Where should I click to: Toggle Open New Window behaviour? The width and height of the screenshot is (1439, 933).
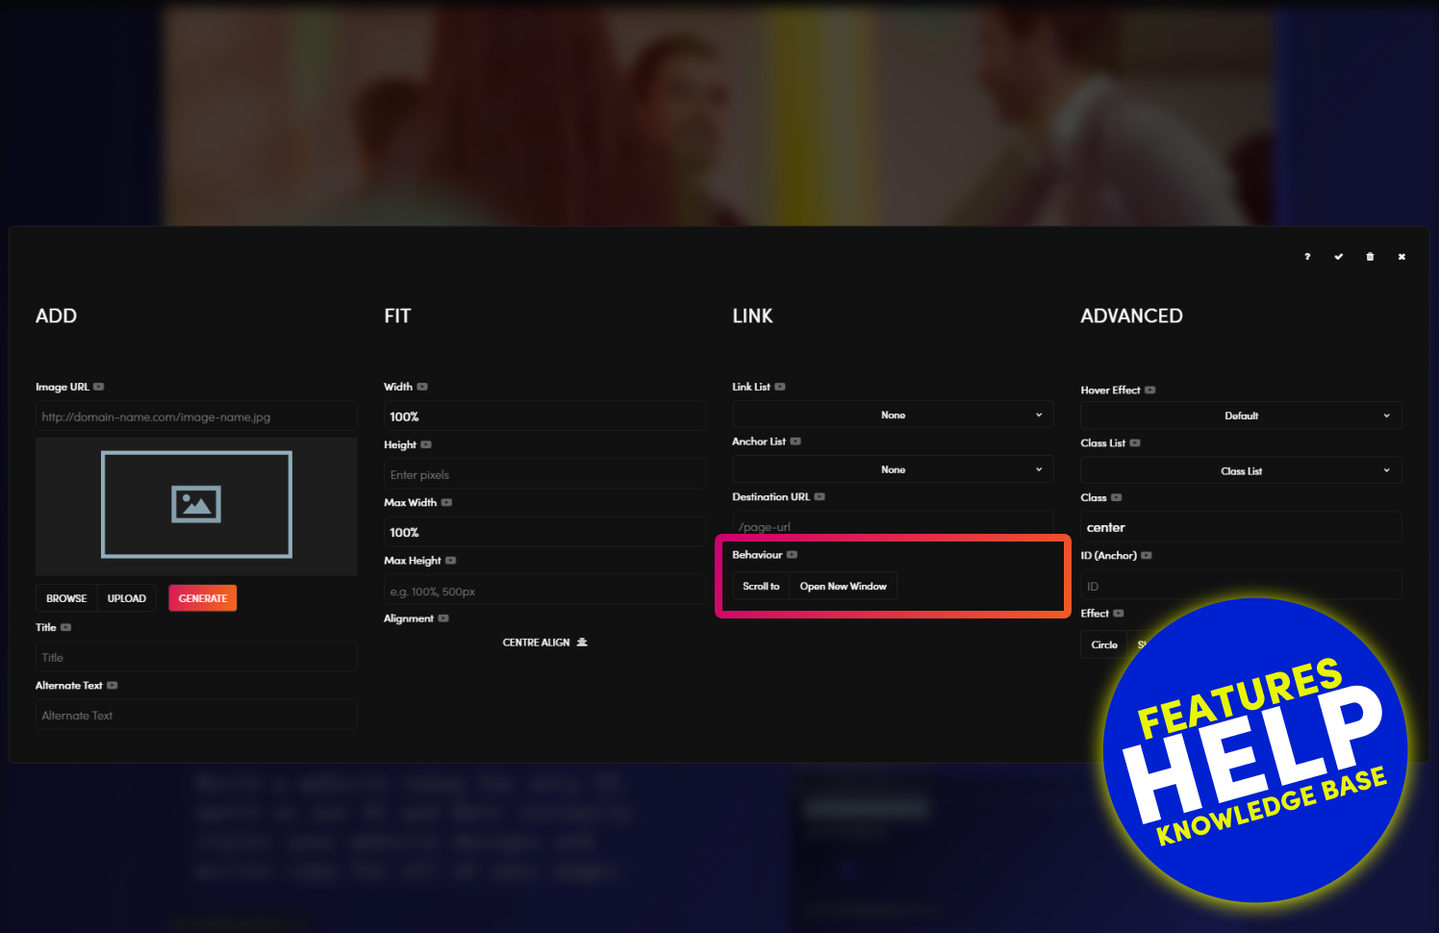tap(843, 586)
